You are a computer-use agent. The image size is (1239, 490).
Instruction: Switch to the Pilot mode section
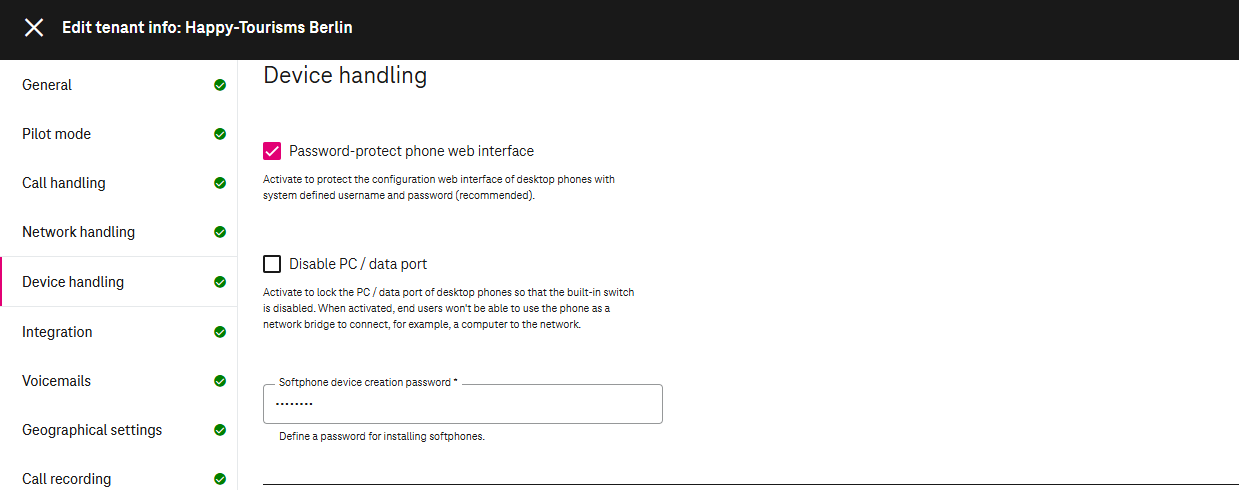point(56,134)
